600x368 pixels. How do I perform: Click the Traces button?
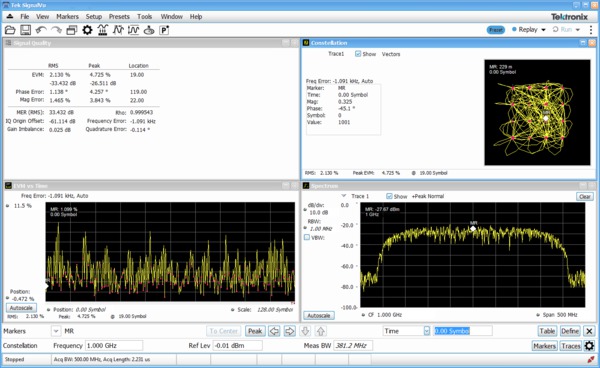pyautogui.click(x=571, y=346)
